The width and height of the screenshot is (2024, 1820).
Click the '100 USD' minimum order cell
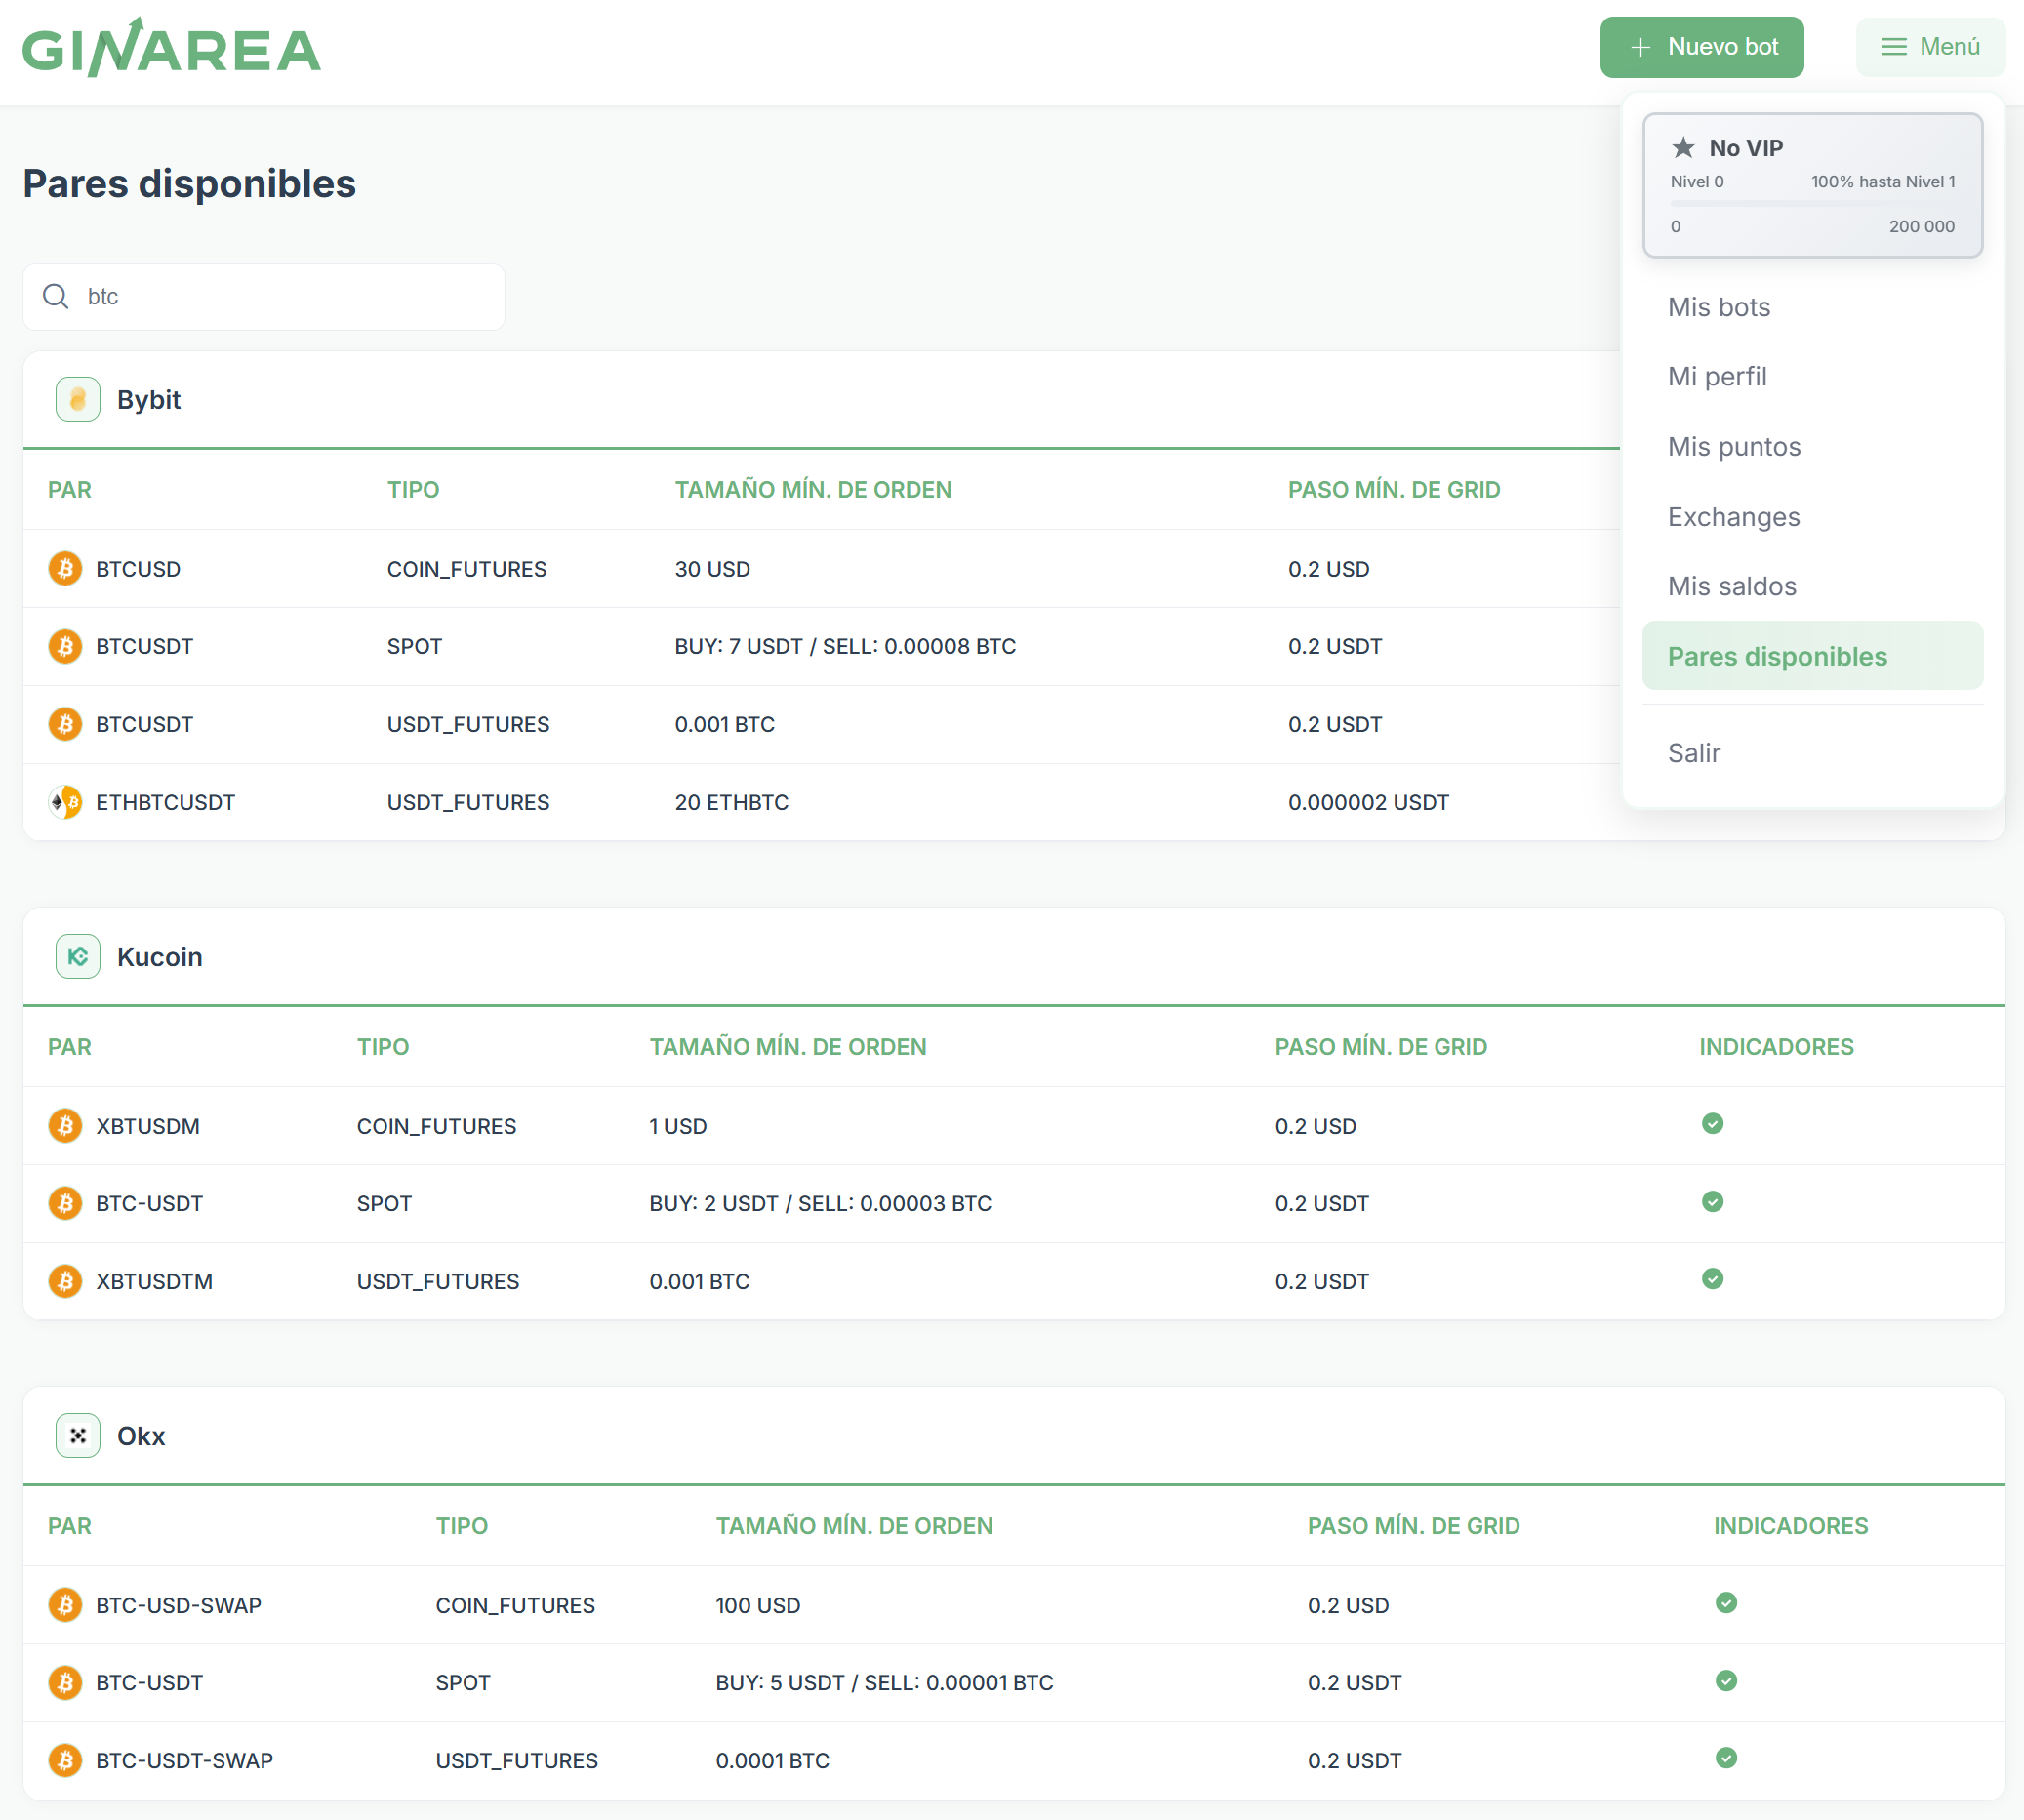pos(758,1605)
